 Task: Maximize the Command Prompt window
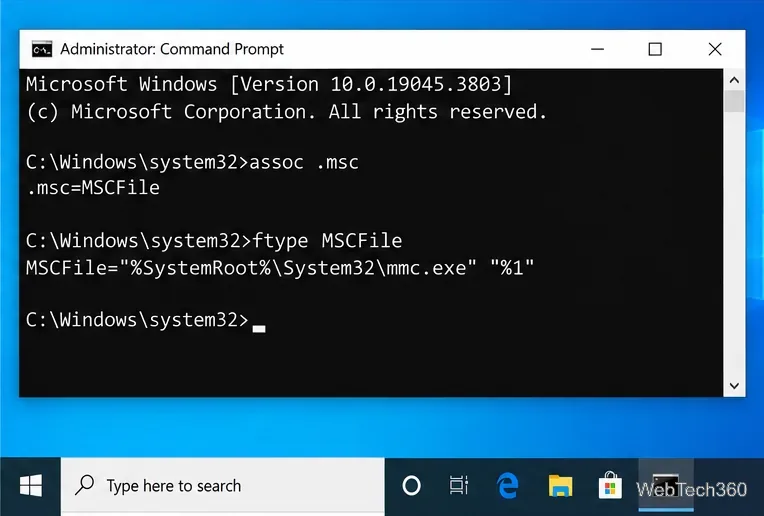coord(655,49)
